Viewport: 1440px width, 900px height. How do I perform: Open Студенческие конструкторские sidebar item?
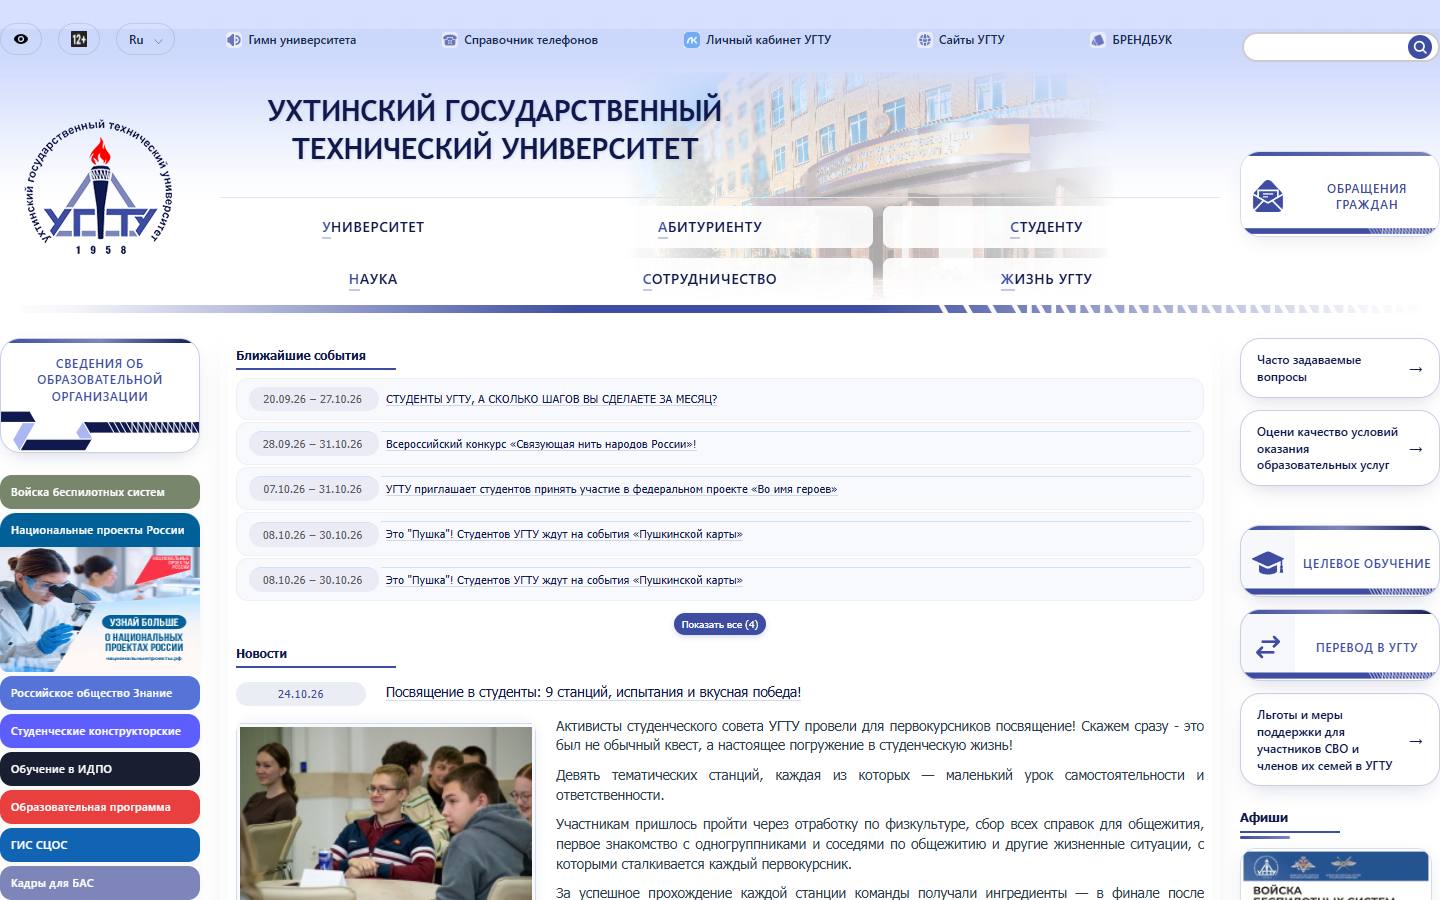click(100, 731)
